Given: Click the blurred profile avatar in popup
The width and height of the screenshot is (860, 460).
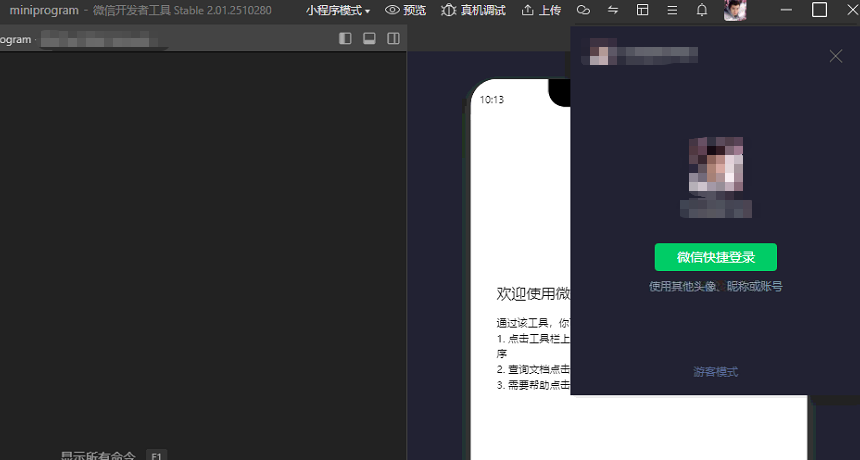Looking at the screenshot, I should [716, 164].
